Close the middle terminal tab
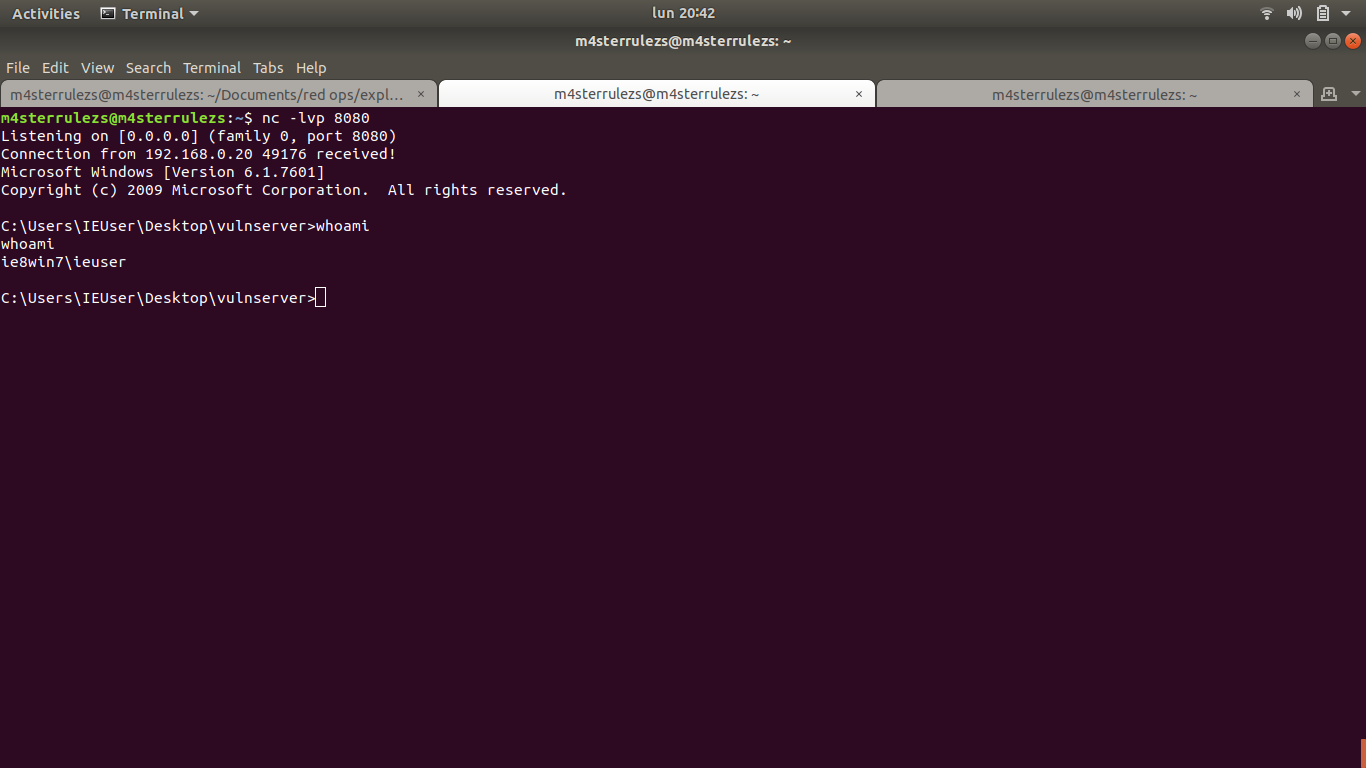Viewport: 1366px width, 768px height. [x=859, y=94]
